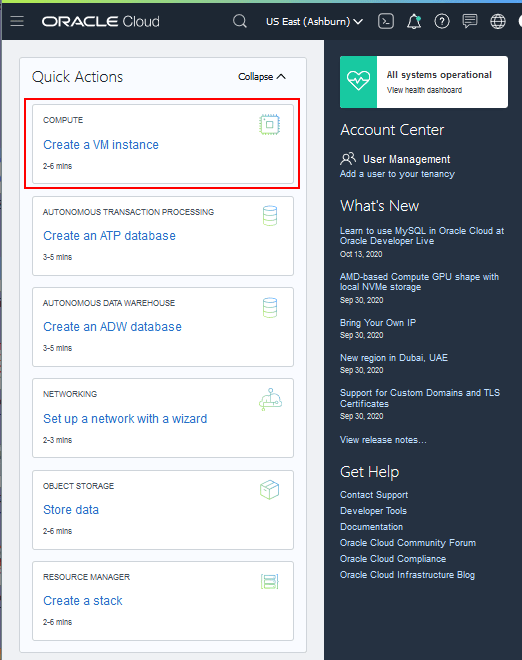Click the Account Center heading
522x660 pixels.
coord(392,130)
